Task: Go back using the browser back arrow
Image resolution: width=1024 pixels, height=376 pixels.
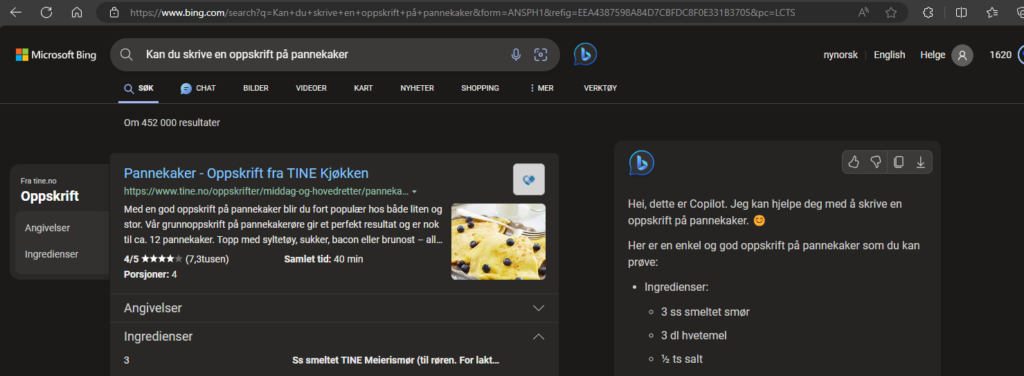Action: point(16,12)
